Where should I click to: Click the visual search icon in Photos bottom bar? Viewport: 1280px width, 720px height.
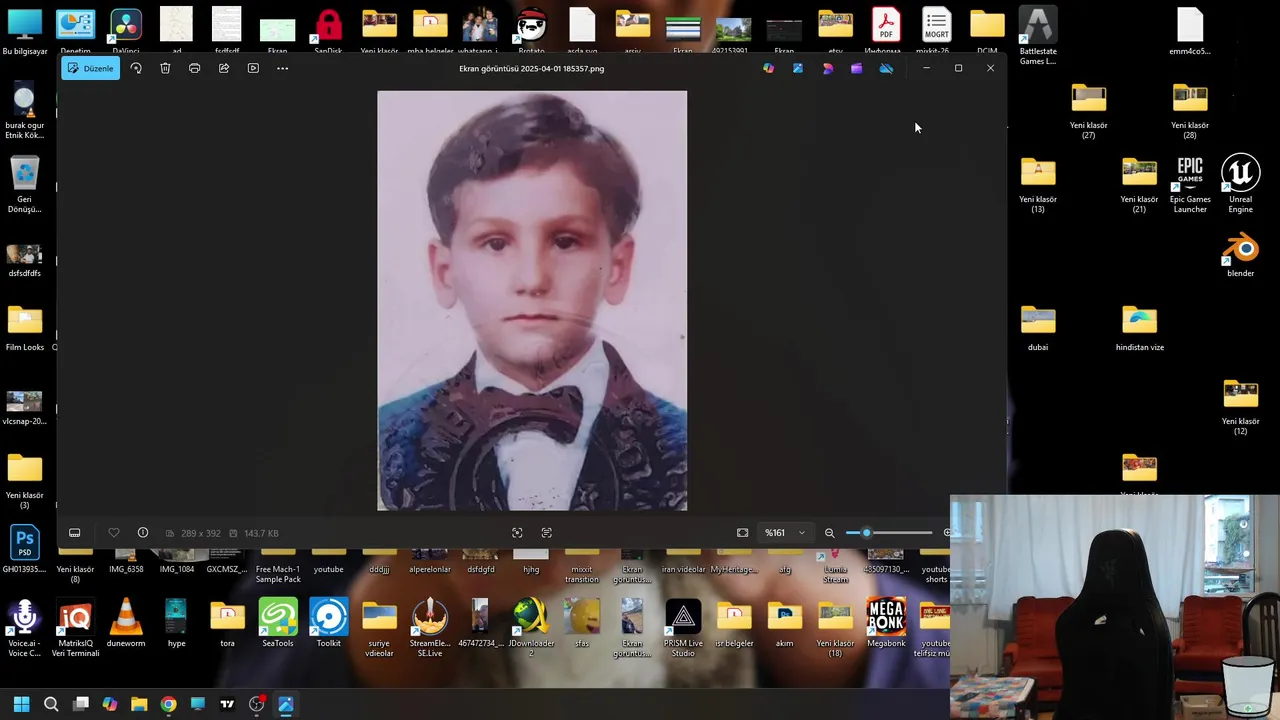pos(517,533)
